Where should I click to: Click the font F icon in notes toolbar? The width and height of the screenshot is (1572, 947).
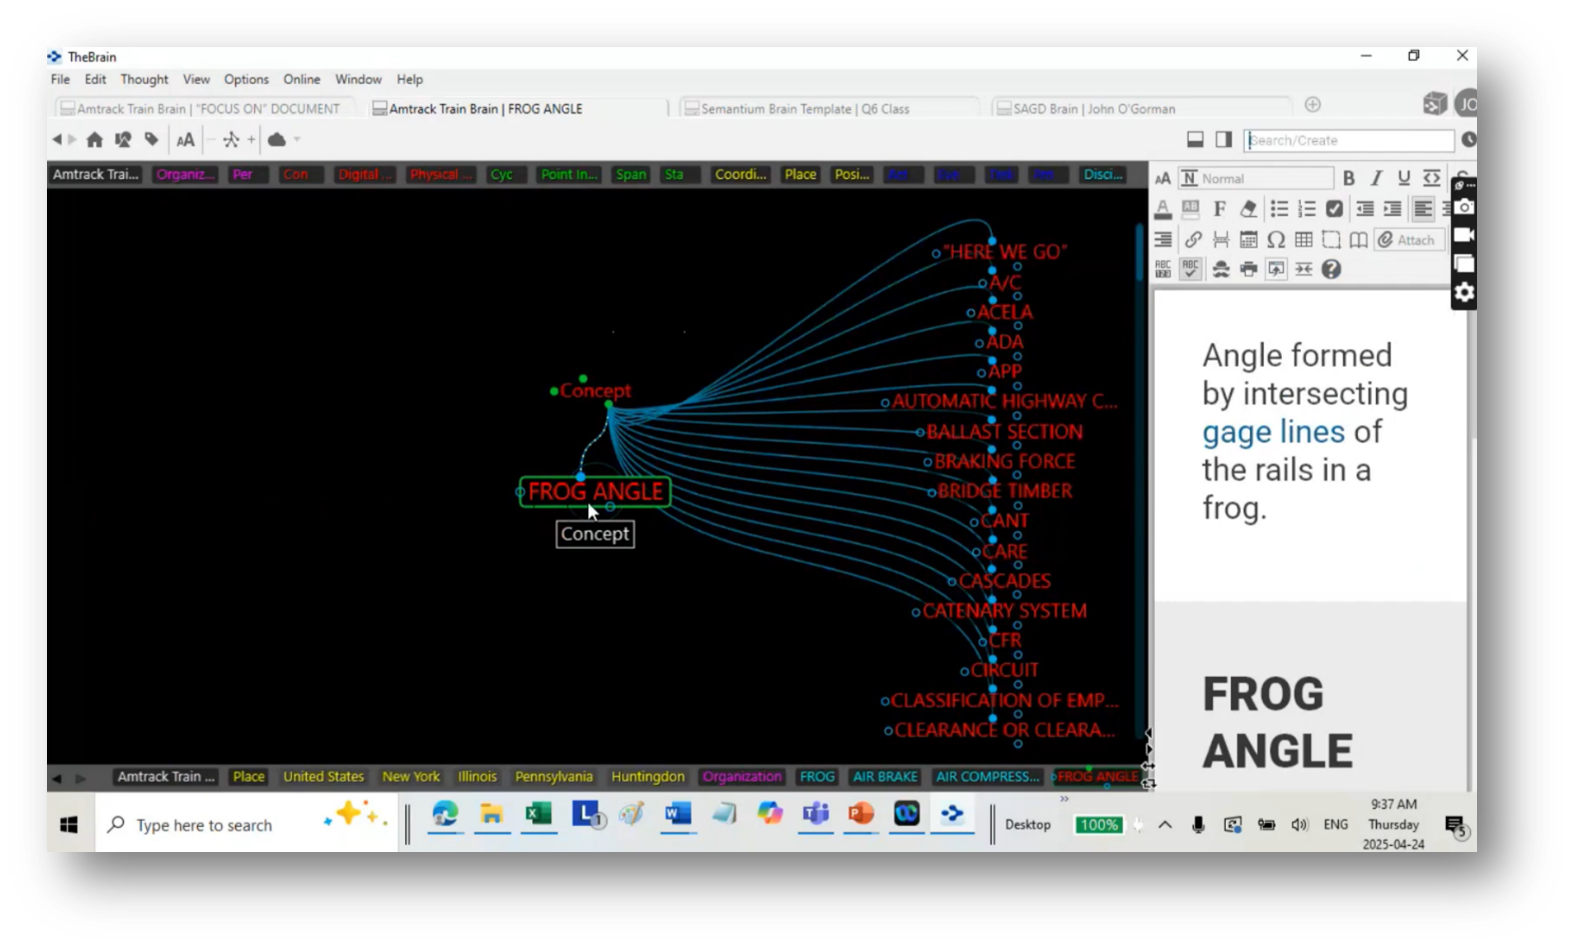coord(1219,209)
